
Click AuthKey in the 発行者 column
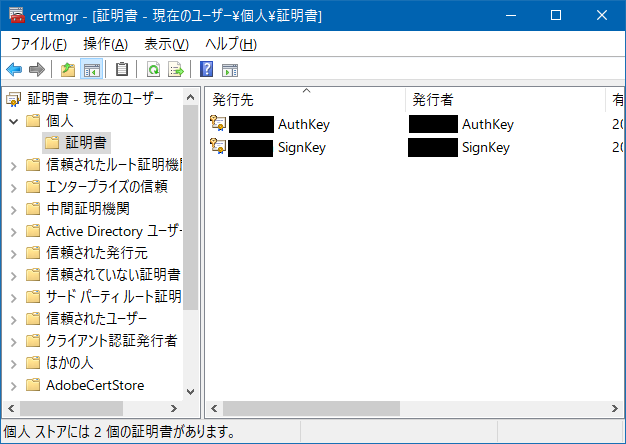click(x=488, y=124)
